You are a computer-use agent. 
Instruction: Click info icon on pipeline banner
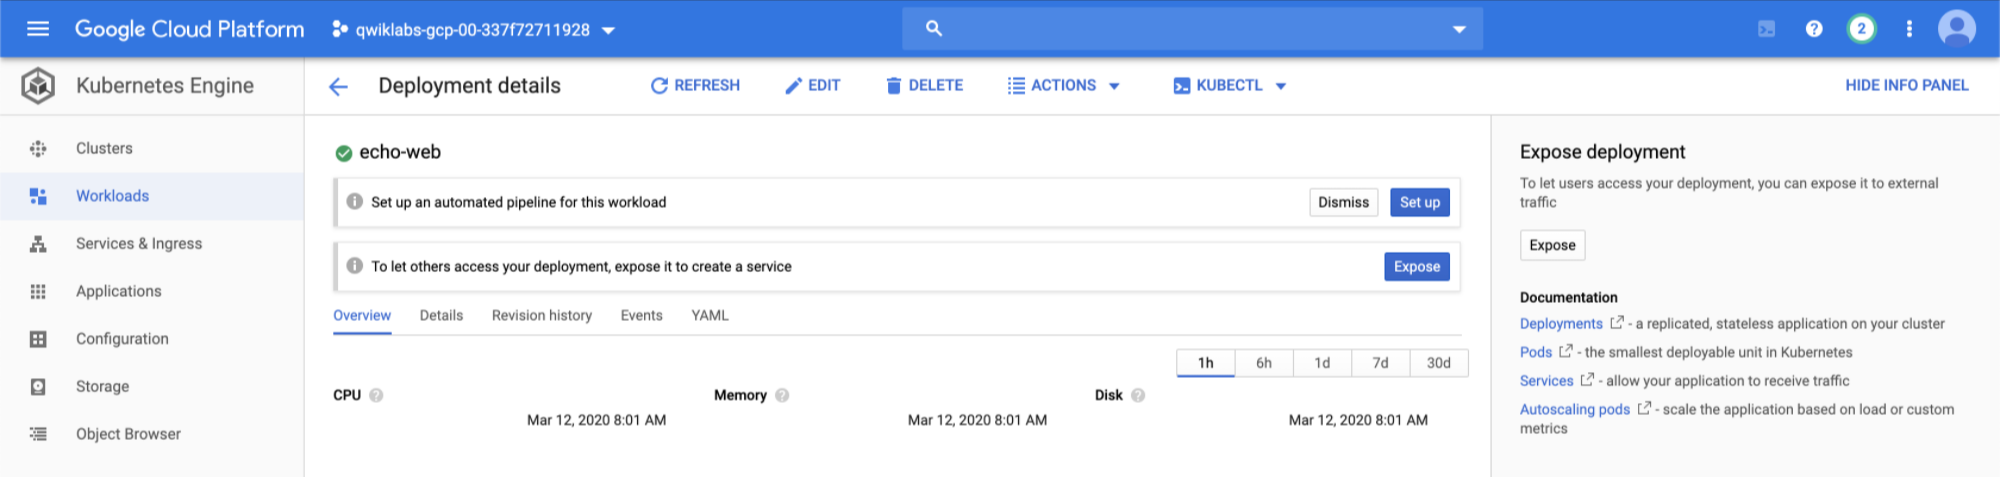(x=354, y=201)
